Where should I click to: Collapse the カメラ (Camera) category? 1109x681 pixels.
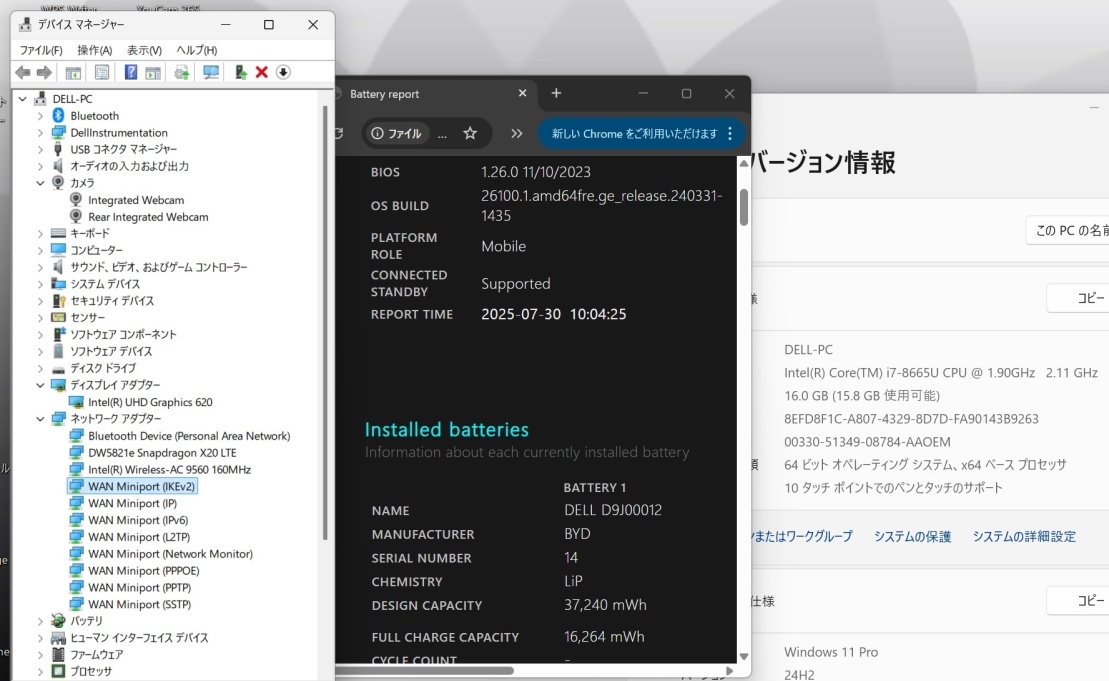click(40, 183)
